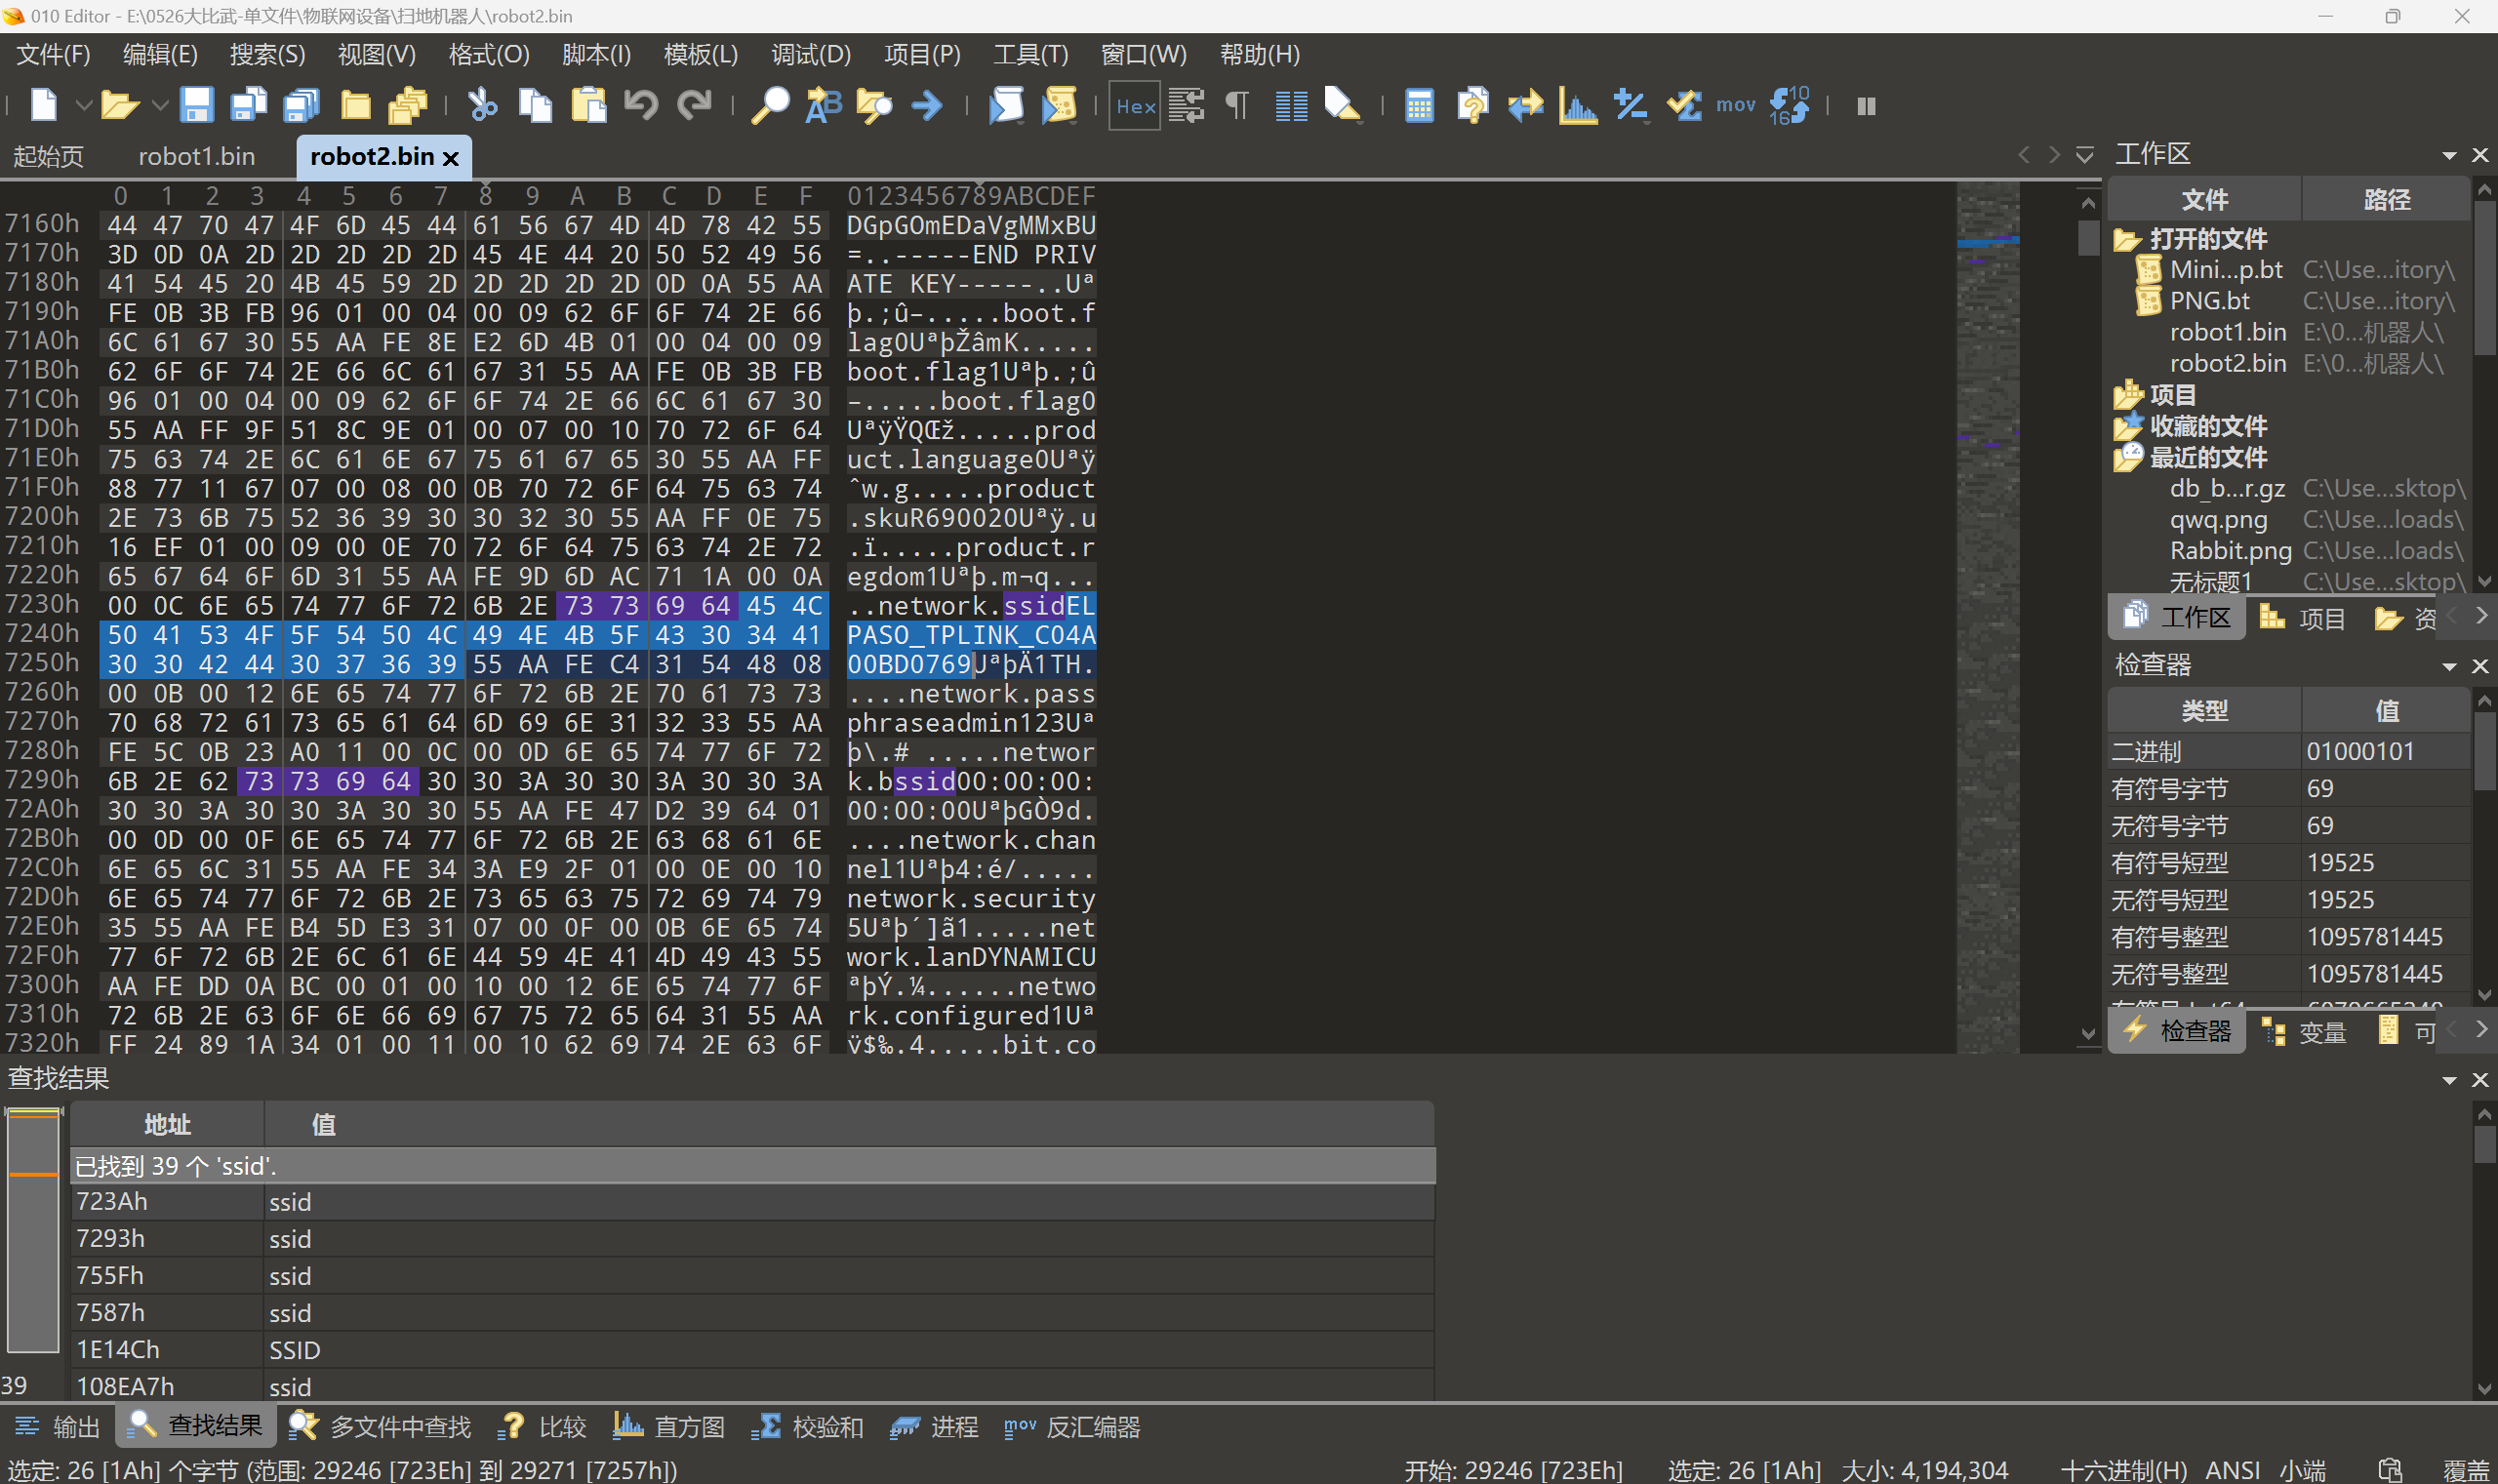Switch to the 输出 bottom tab
Image resolution: width=2498 pixels, height=1484 pixels.
[x=57, y=1427]
